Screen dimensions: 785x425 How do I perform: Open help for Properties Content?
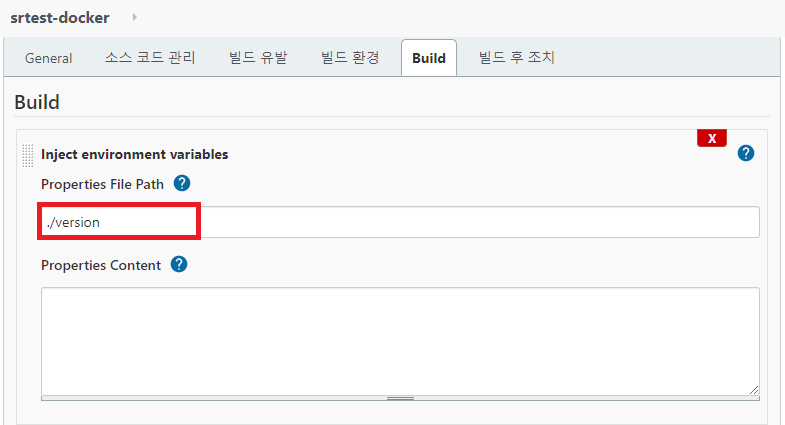[179, 264]
